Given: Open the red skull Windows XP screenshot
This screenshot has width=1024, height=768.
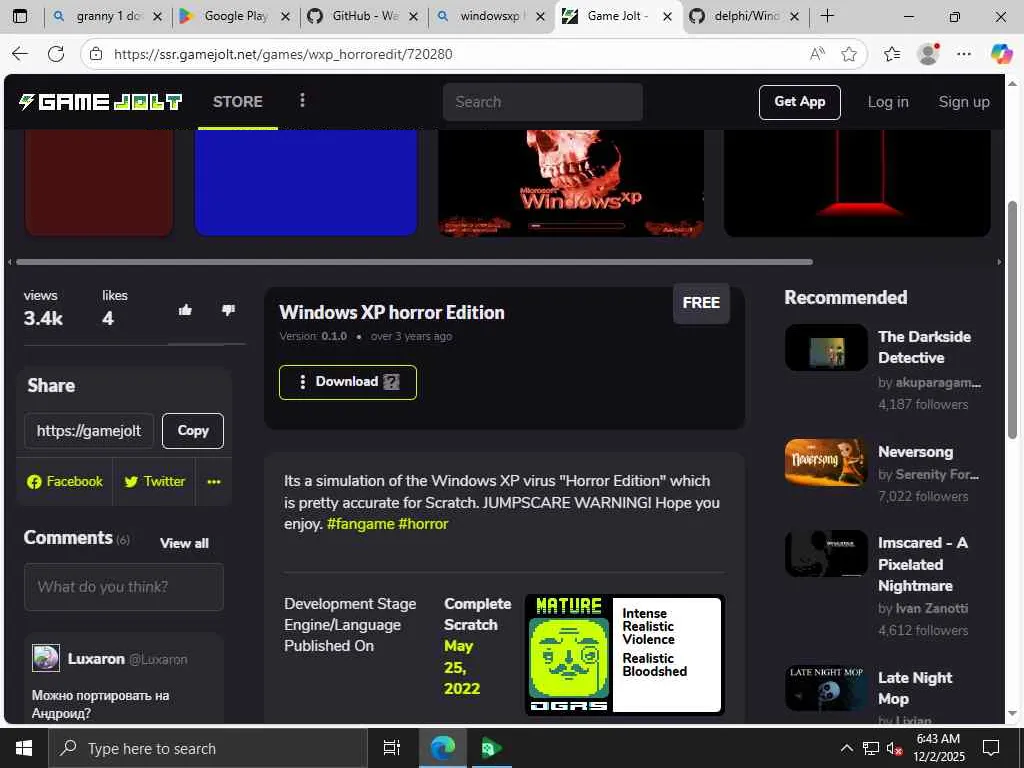Looking at the screenshot, I should click(x=571, y=183).
